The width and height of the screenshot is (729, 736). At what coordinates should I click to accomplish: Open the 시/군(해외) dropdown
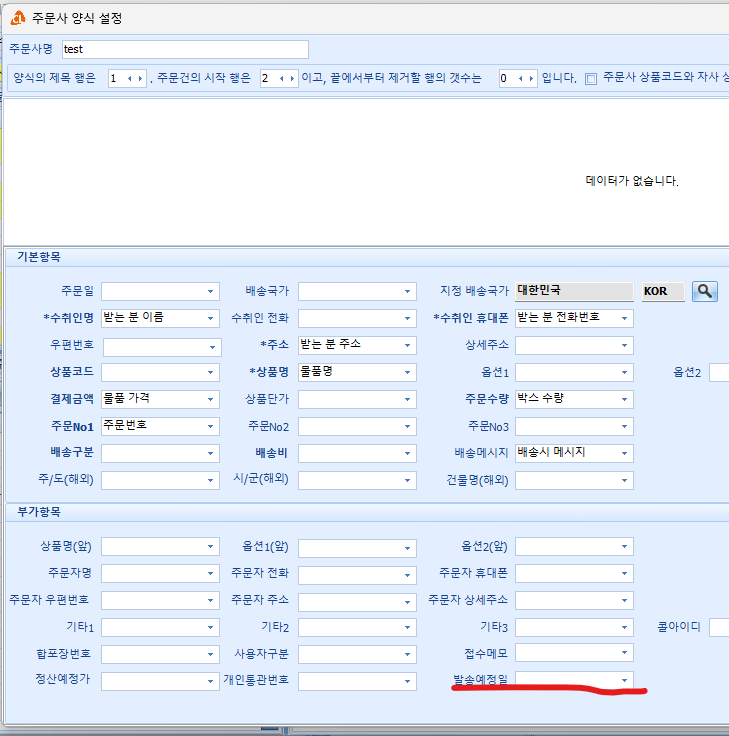[x=407, y=481]
